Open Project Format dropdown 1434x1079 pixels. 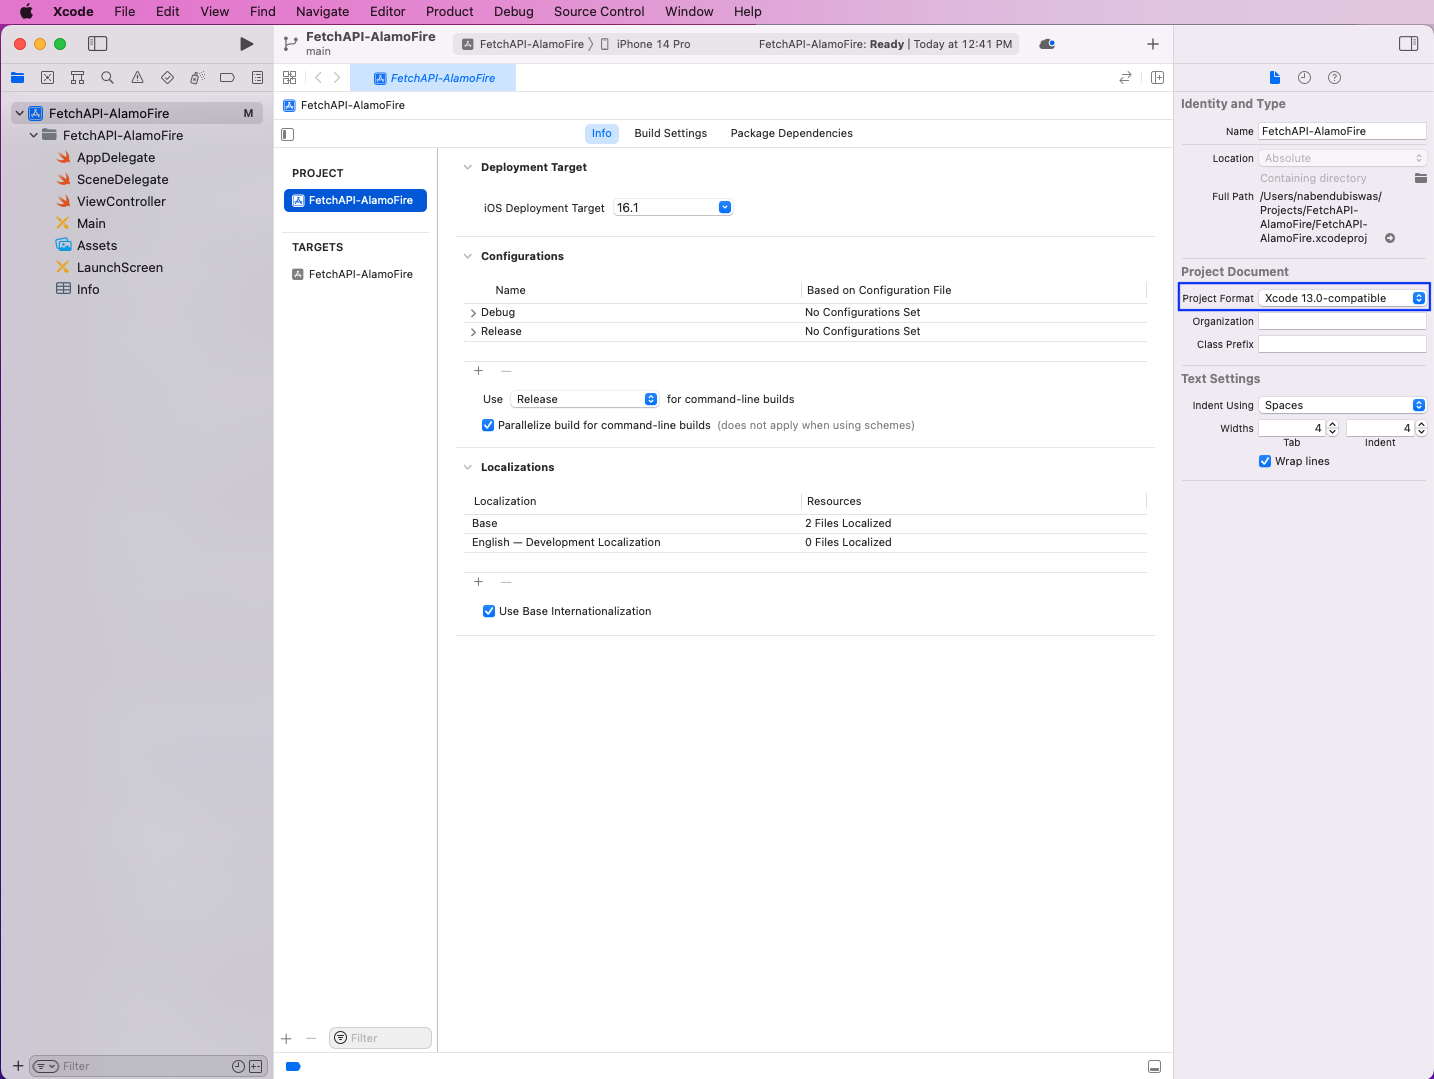[x=1342, y=298]
